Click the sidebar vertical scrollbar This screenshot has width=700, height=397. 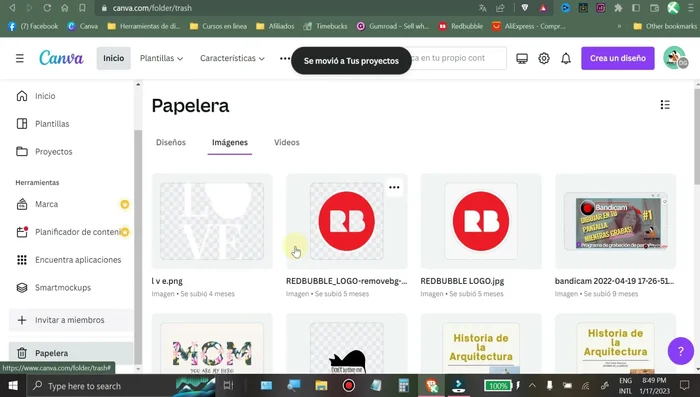[x=138, y=247]
